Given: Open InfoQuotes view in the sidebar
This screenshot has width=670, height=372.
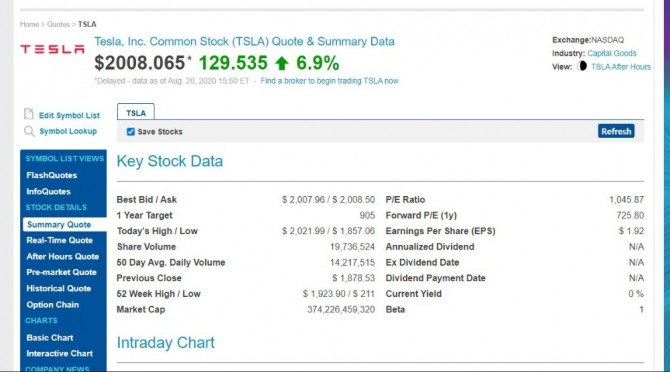Looking at the screenshot, I should 48,191.
